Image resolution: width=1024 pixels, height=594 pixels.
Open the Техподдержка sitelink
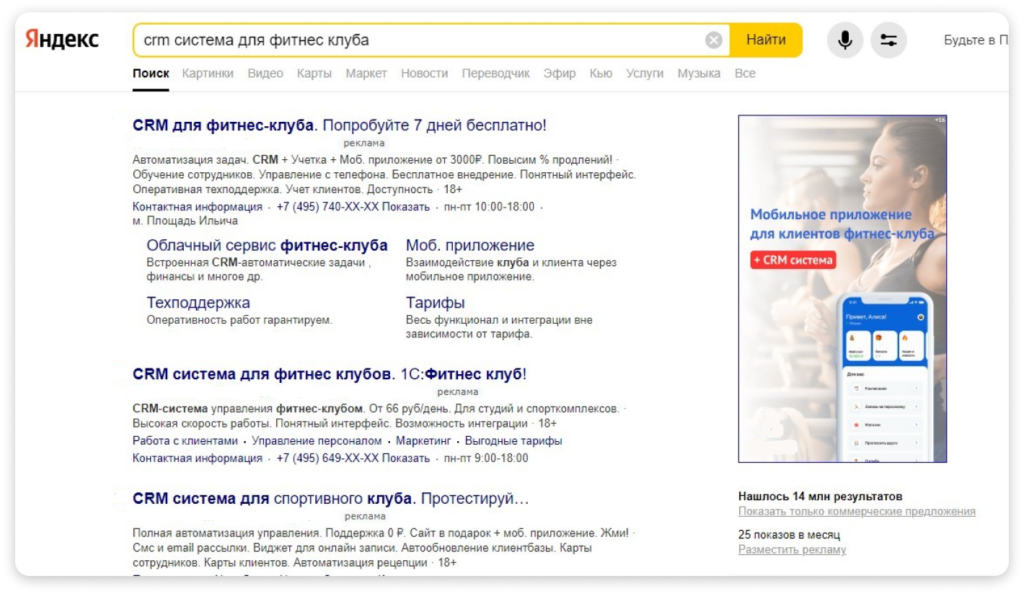tap(198, 303)
